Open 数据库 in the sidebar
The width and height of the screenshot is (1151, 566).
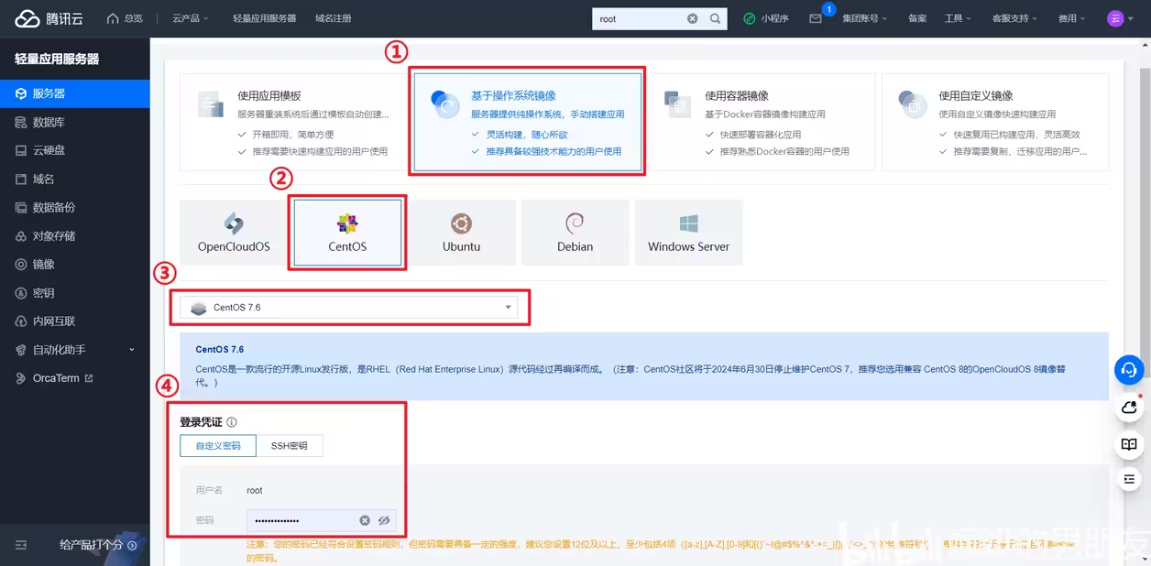pyautogui.click(x=75, y=122)
